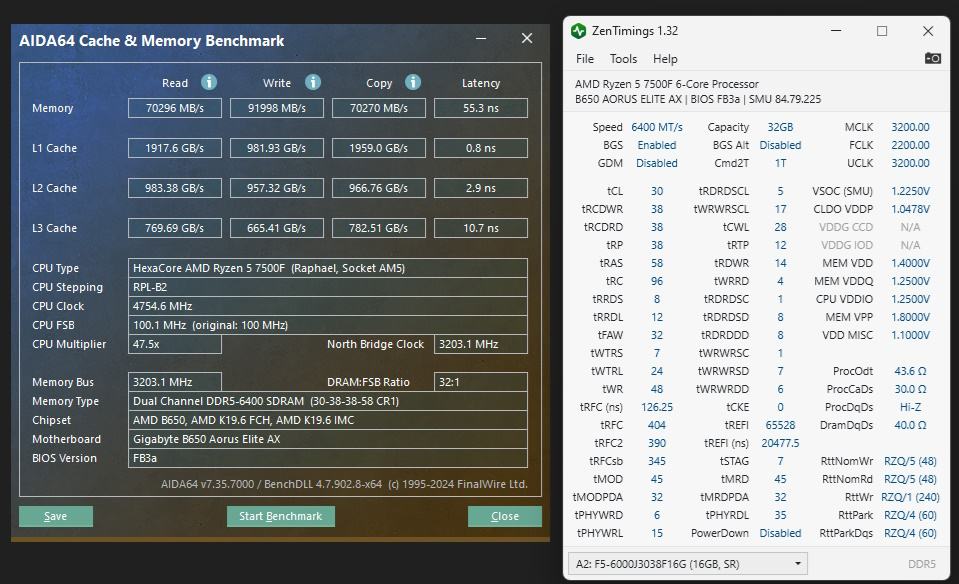
Task: Click the L3 Cache Read value 769.69 GB/s
Action: pyautogui.click(x=175, y=228)
